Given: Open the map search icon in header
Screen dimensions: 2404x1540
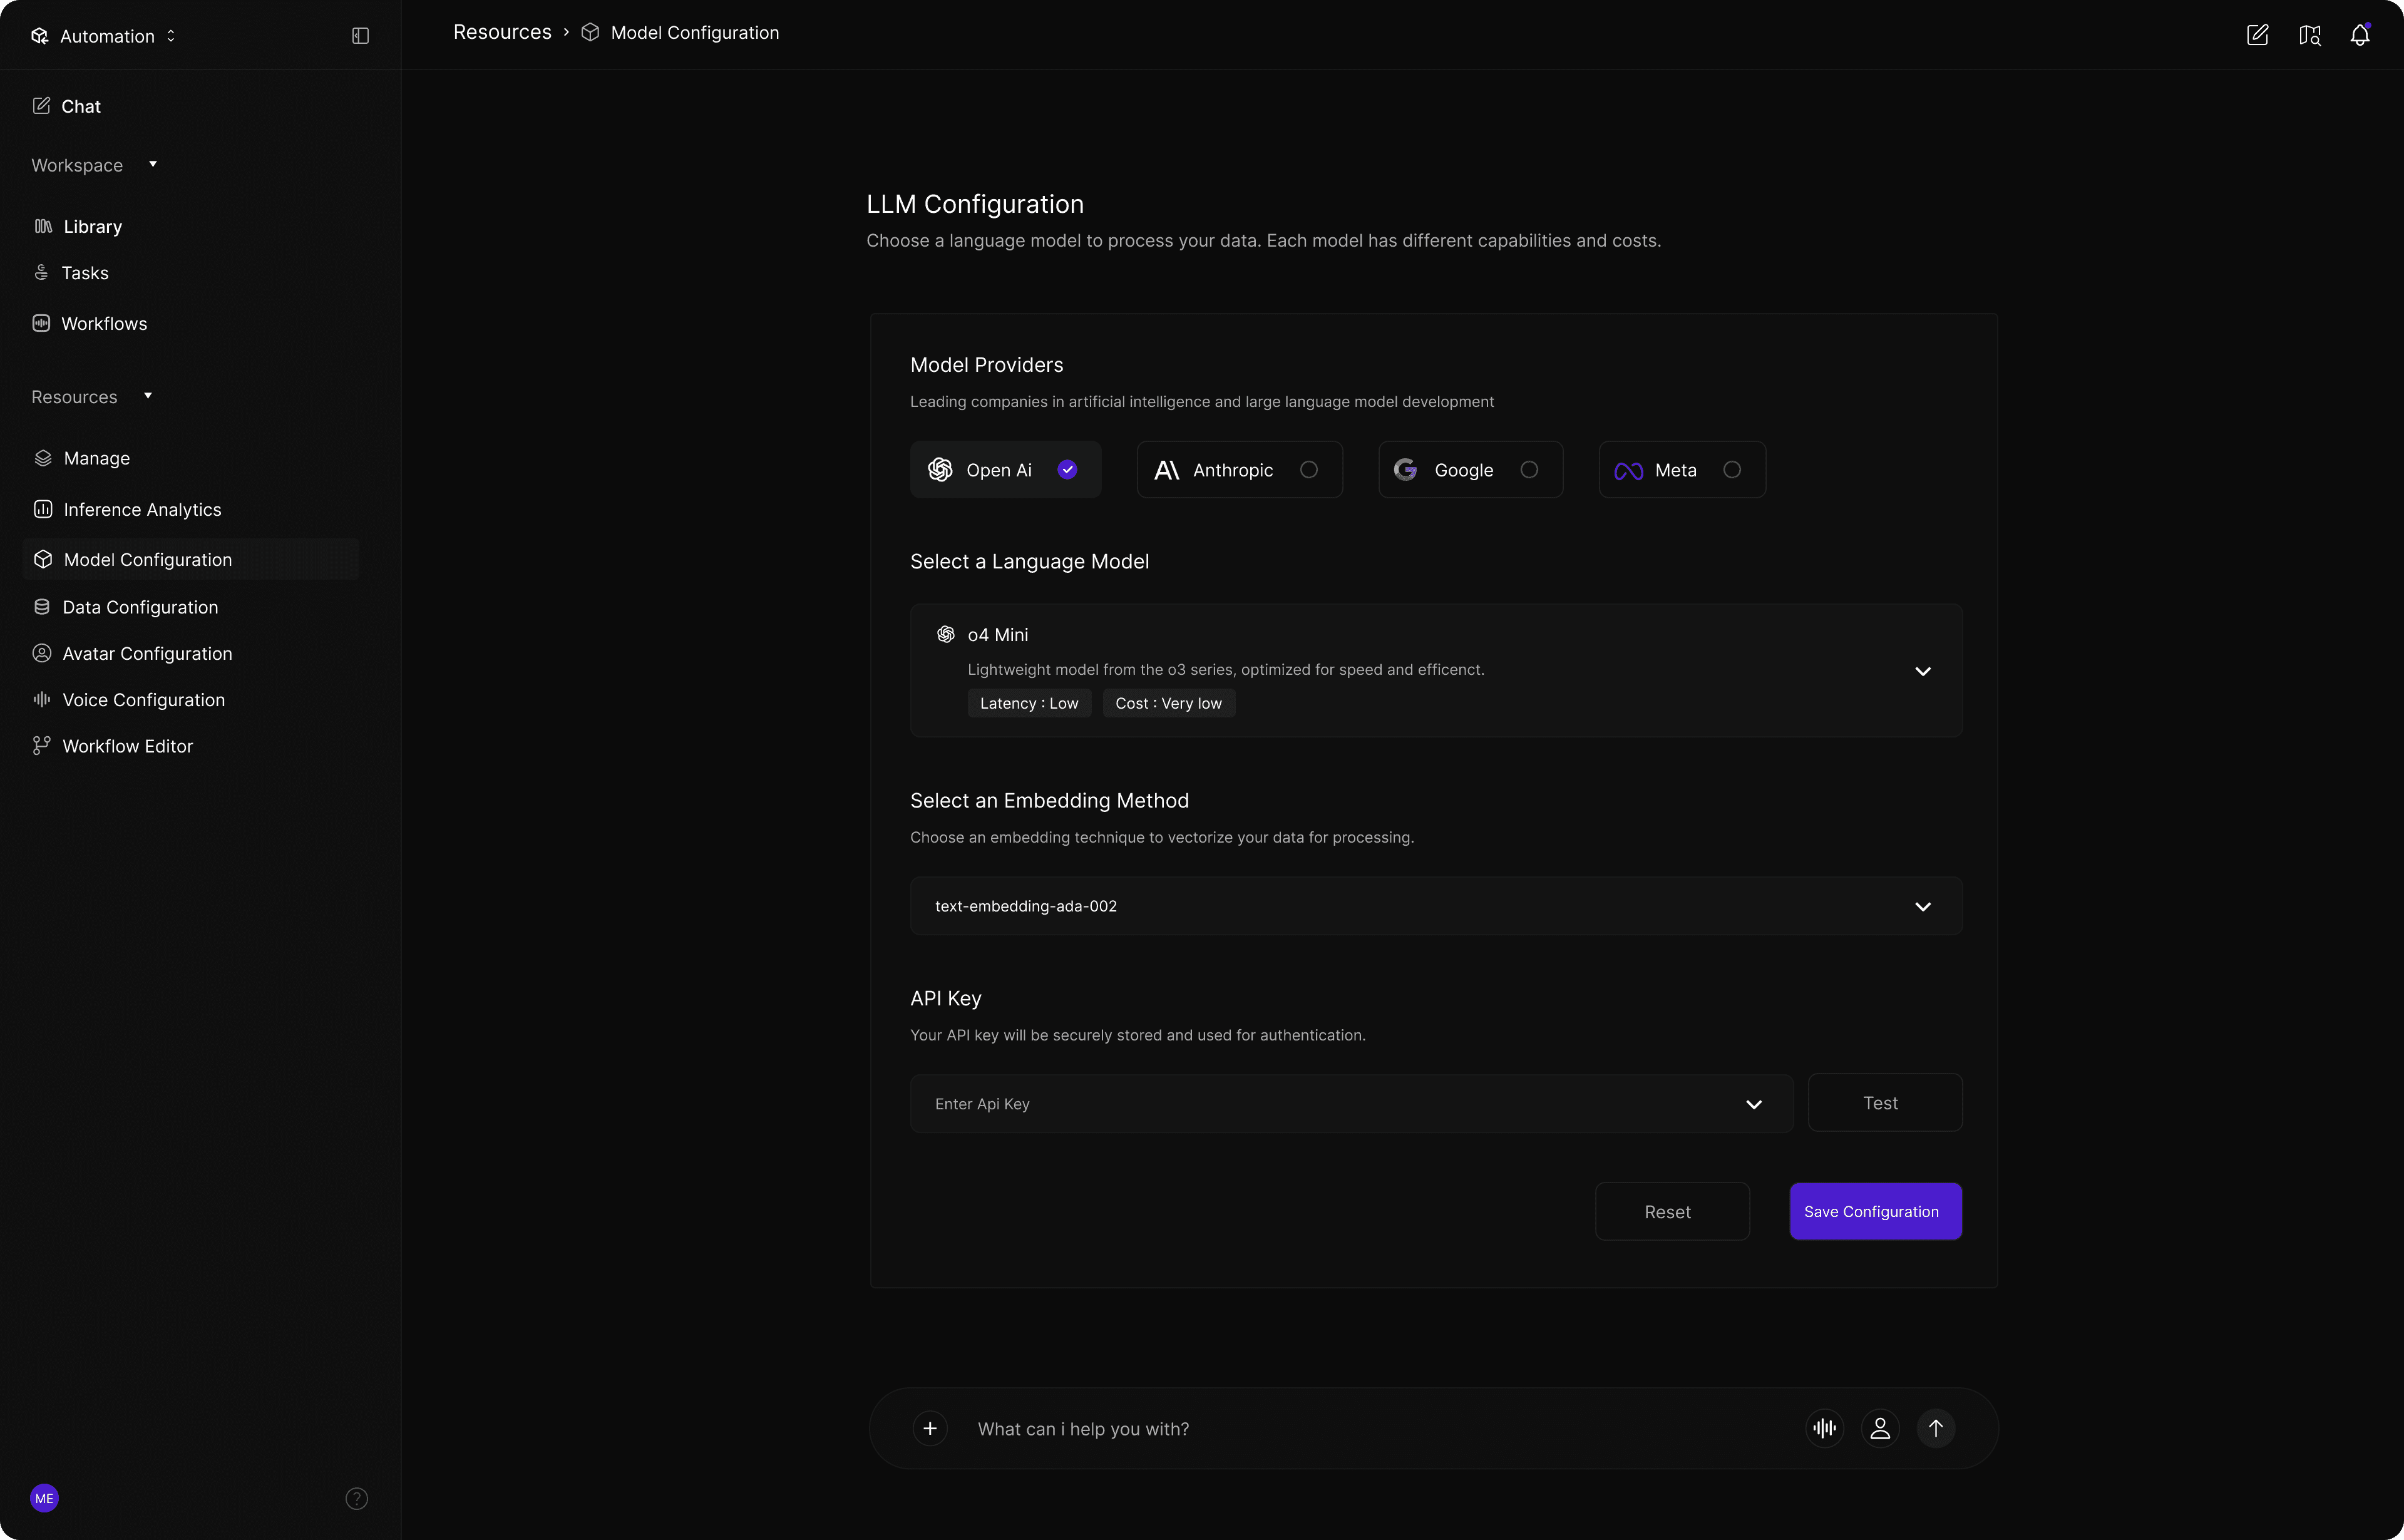Looking at the screenshot, I should click(2309, 35).
